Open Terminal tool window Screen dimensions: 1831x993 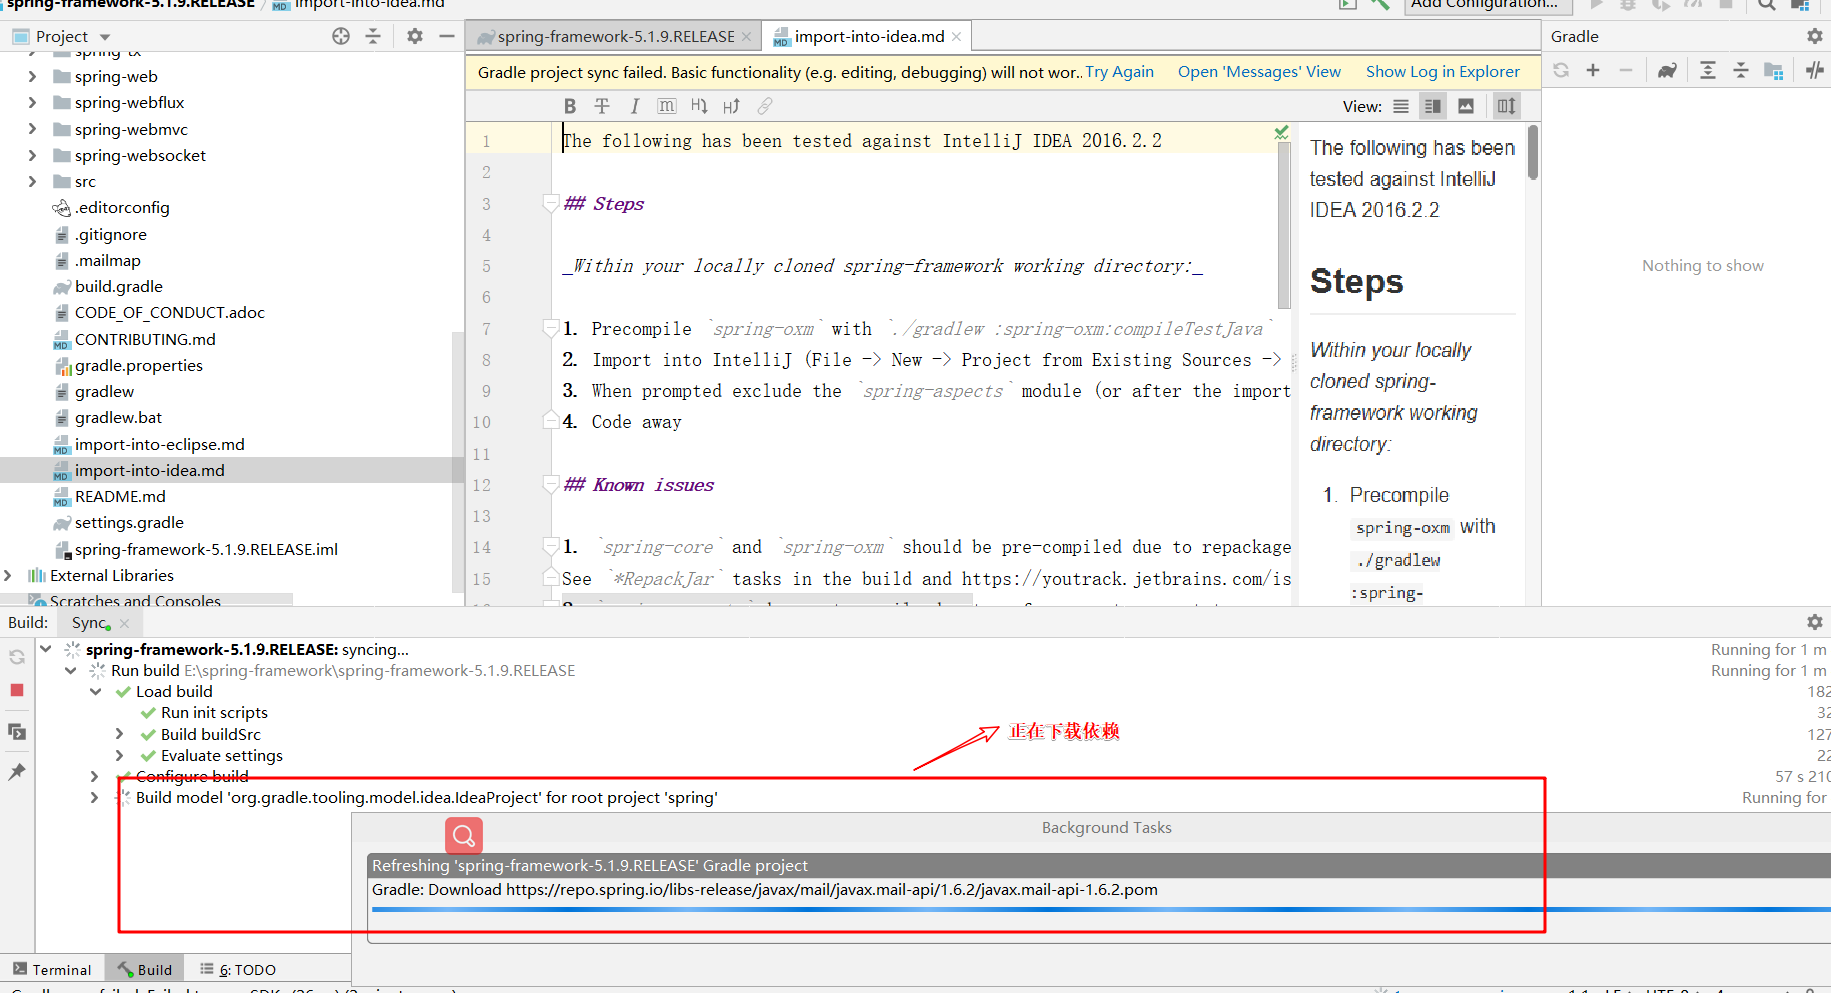pyautogui.click(x=52, y=969)
